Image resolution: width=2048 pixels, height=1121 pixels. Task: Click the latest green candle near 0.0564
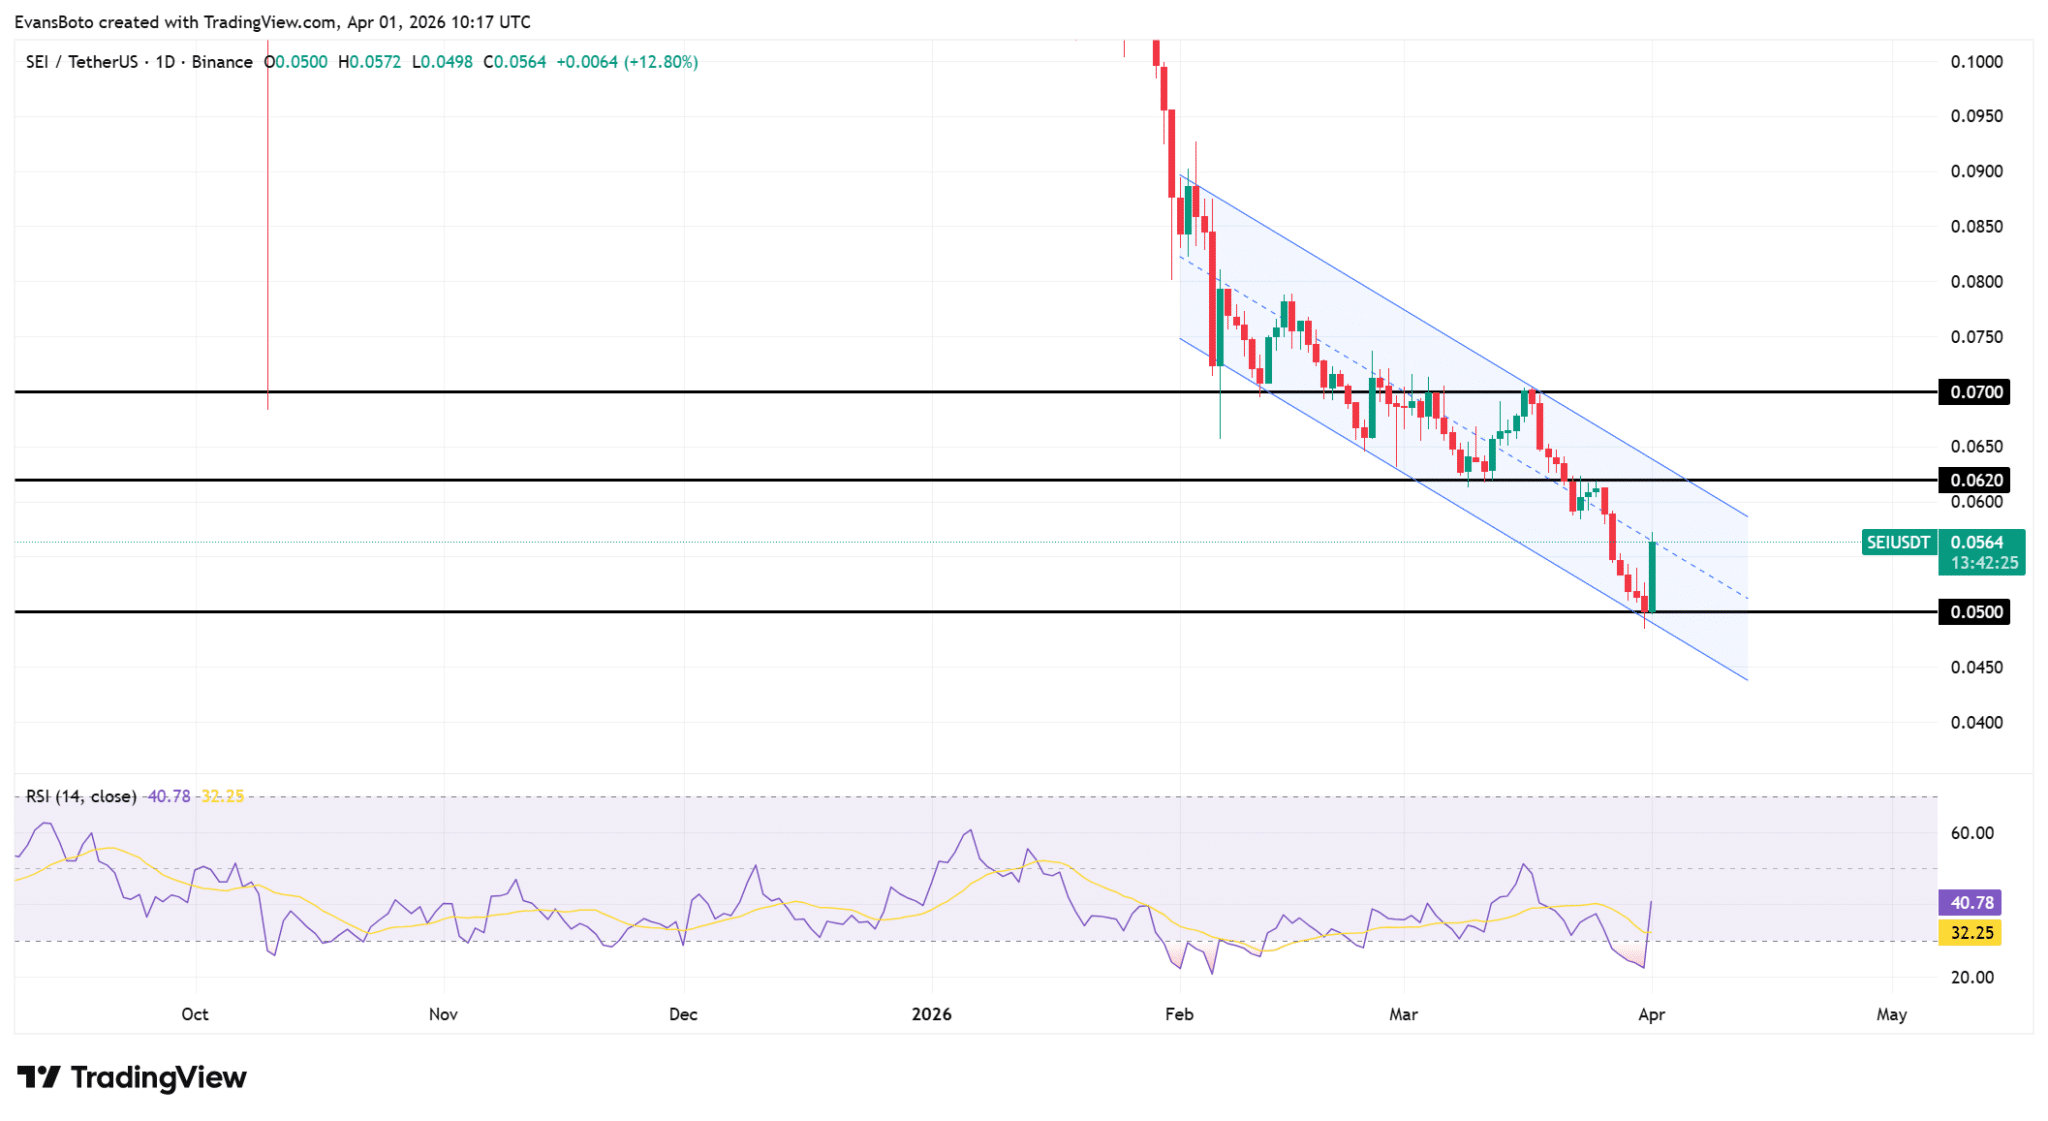click(x=1653, y=577)
